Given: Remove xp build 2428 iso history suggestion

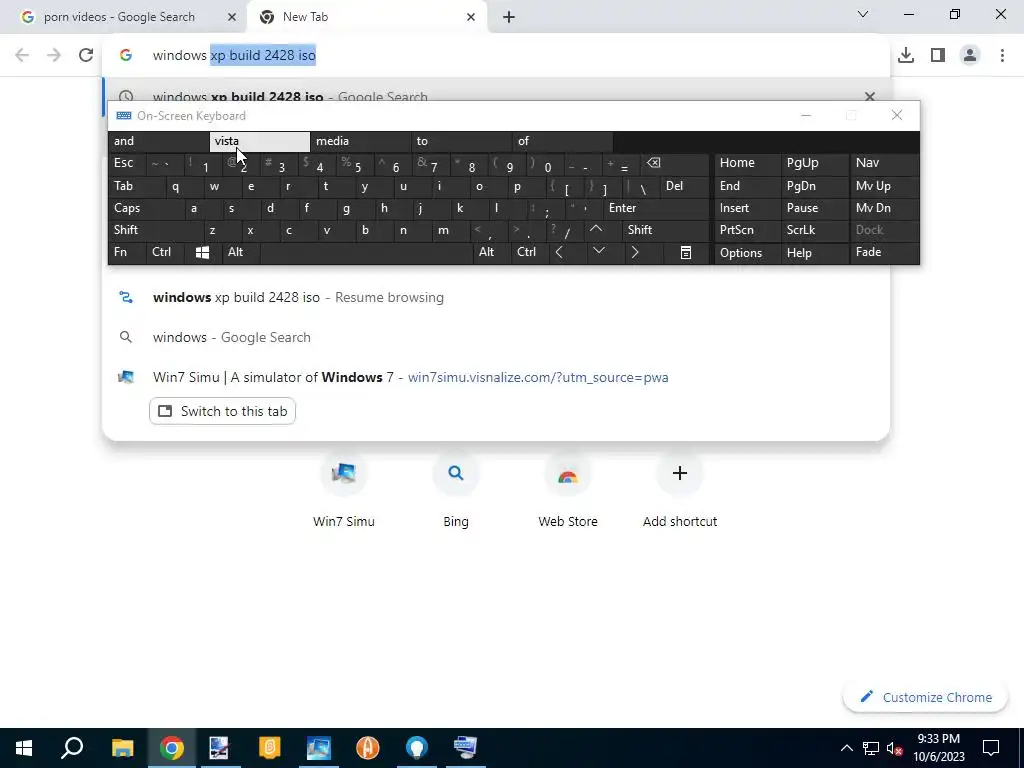Looking at the screenshot, I should click(869, 97).
